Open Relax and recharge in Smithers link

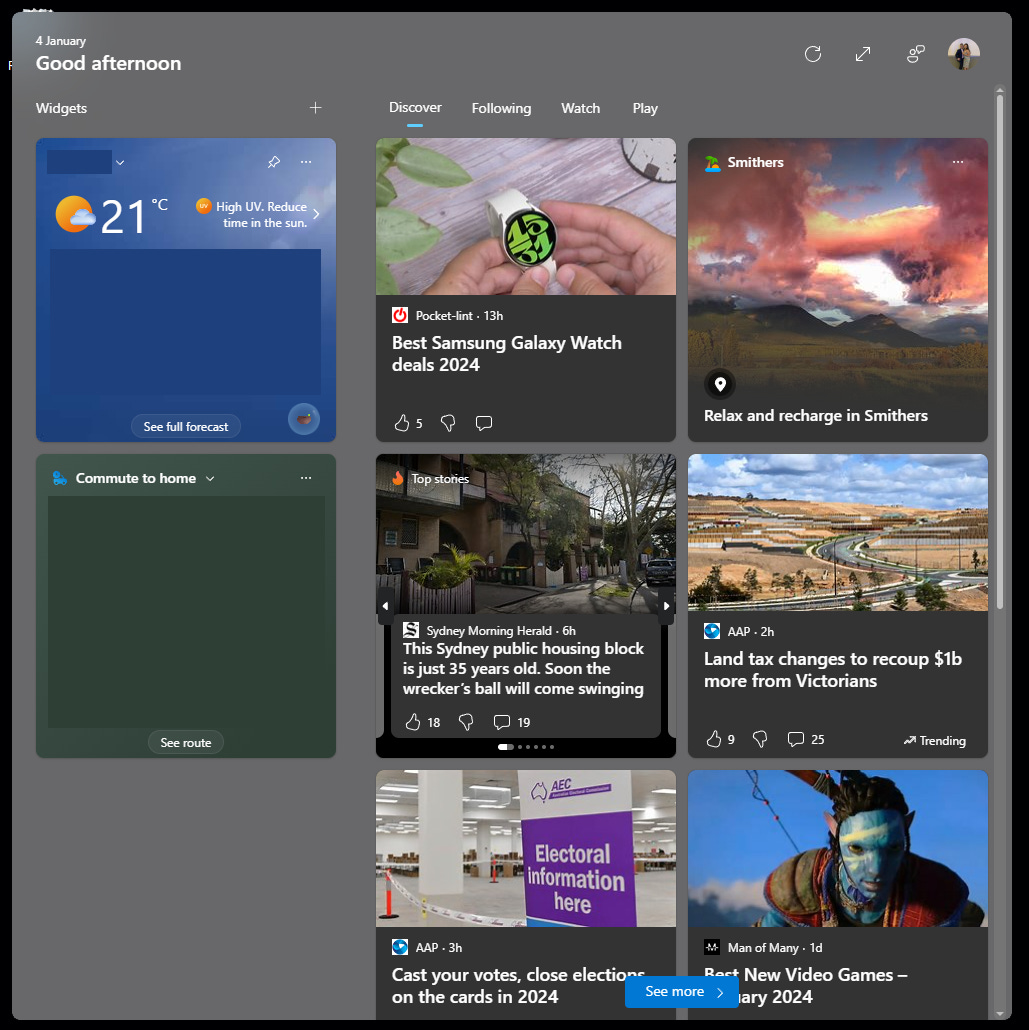815,416
